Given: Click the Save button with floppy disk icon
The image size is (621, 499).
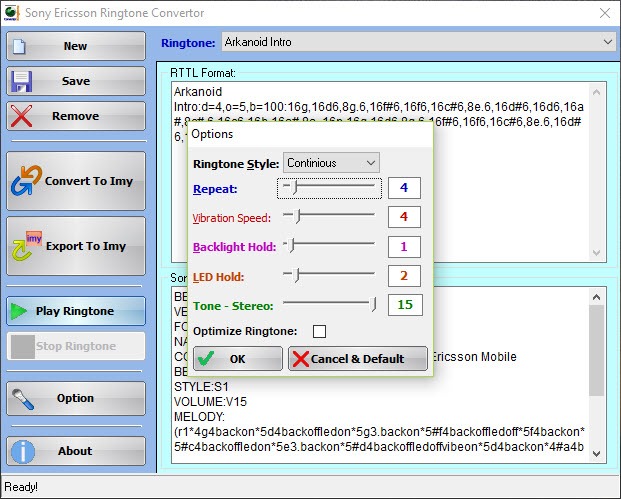Looking at the screenshot, I should pos(76,81).
